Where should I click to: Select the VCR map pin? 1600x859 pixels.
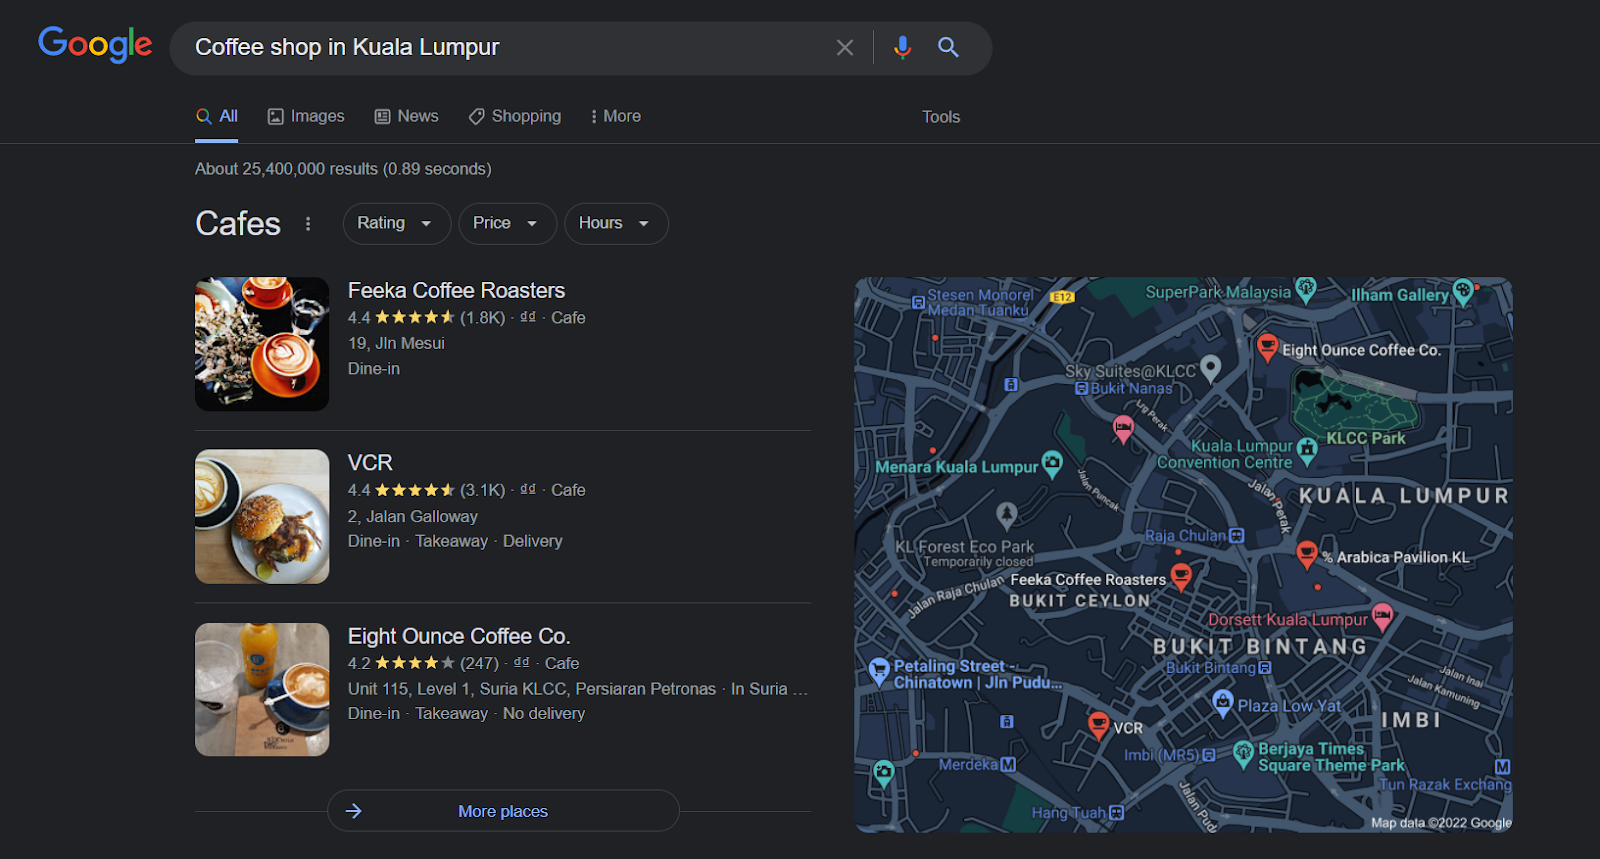[1098, 723]
